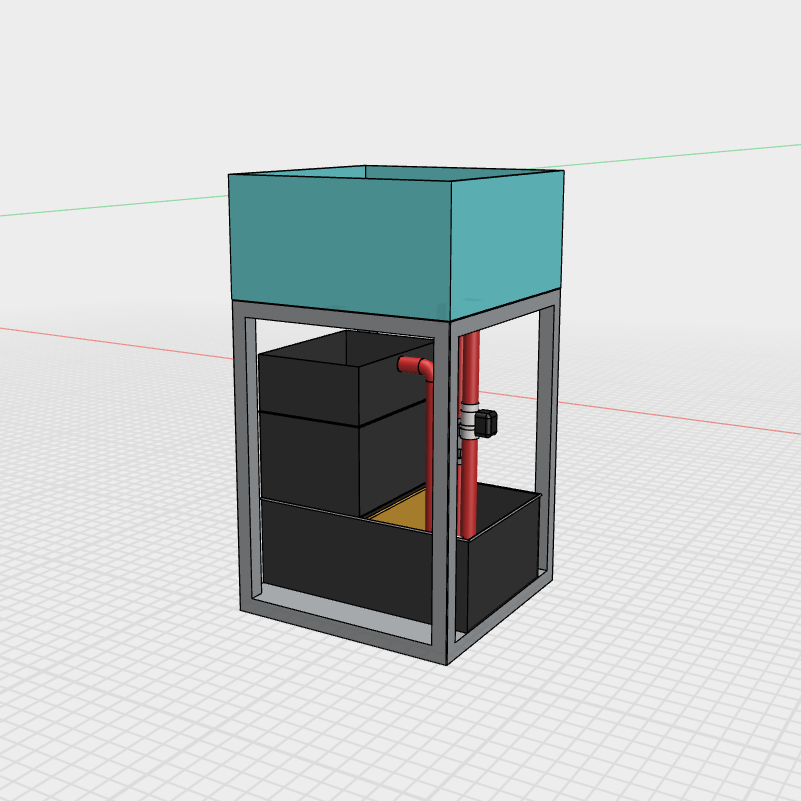Click the red elbow pipe fitting
The height and width of the screenshot is (801, 801).
[418, 366]
